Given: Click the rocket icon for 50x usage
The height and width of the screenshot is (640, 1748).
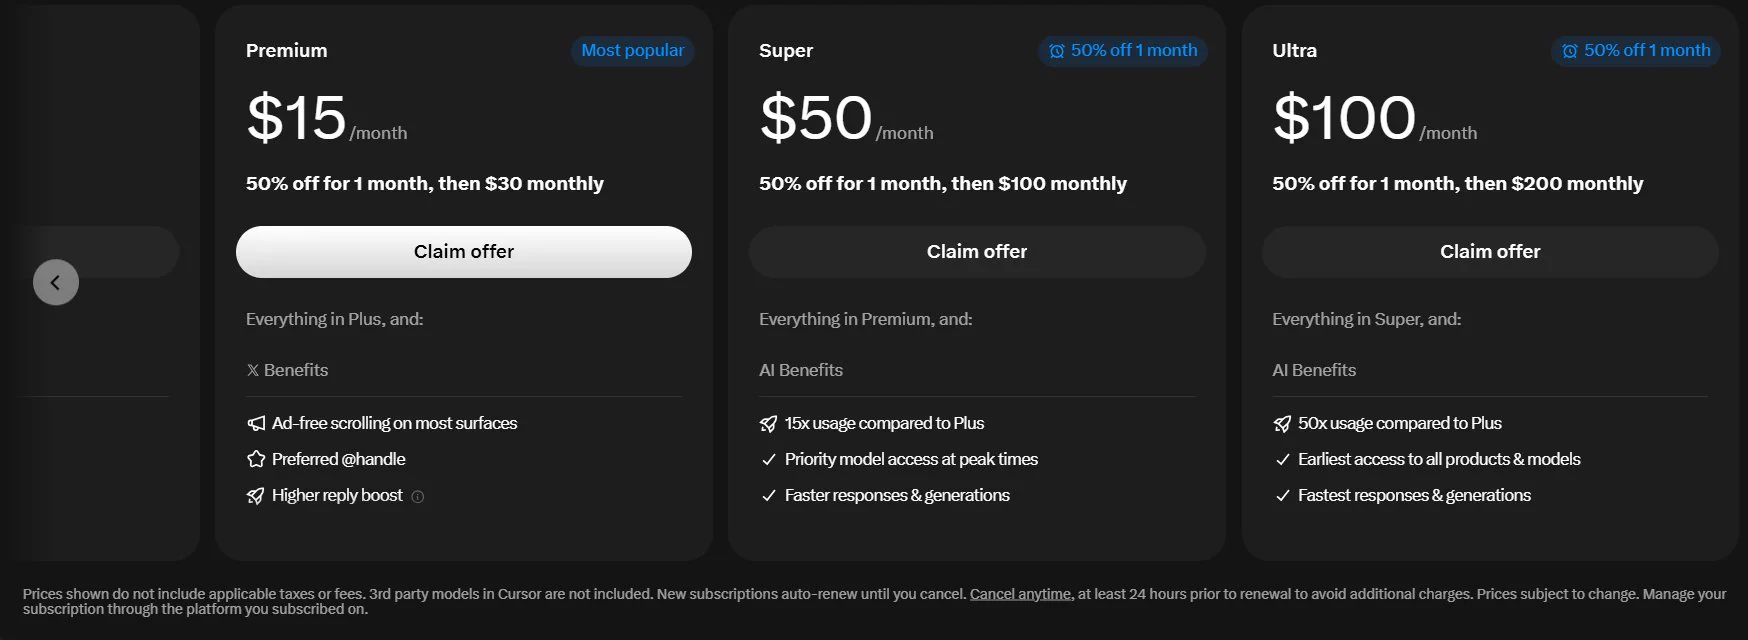Looking at the screenshot, I should click(1282, 423).
